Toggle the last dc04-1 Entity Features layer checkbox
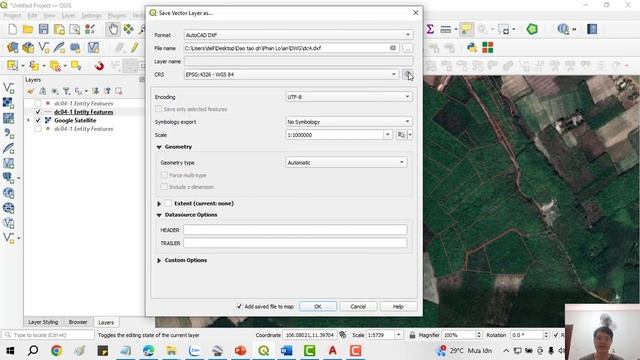 (x=38, y=129)
